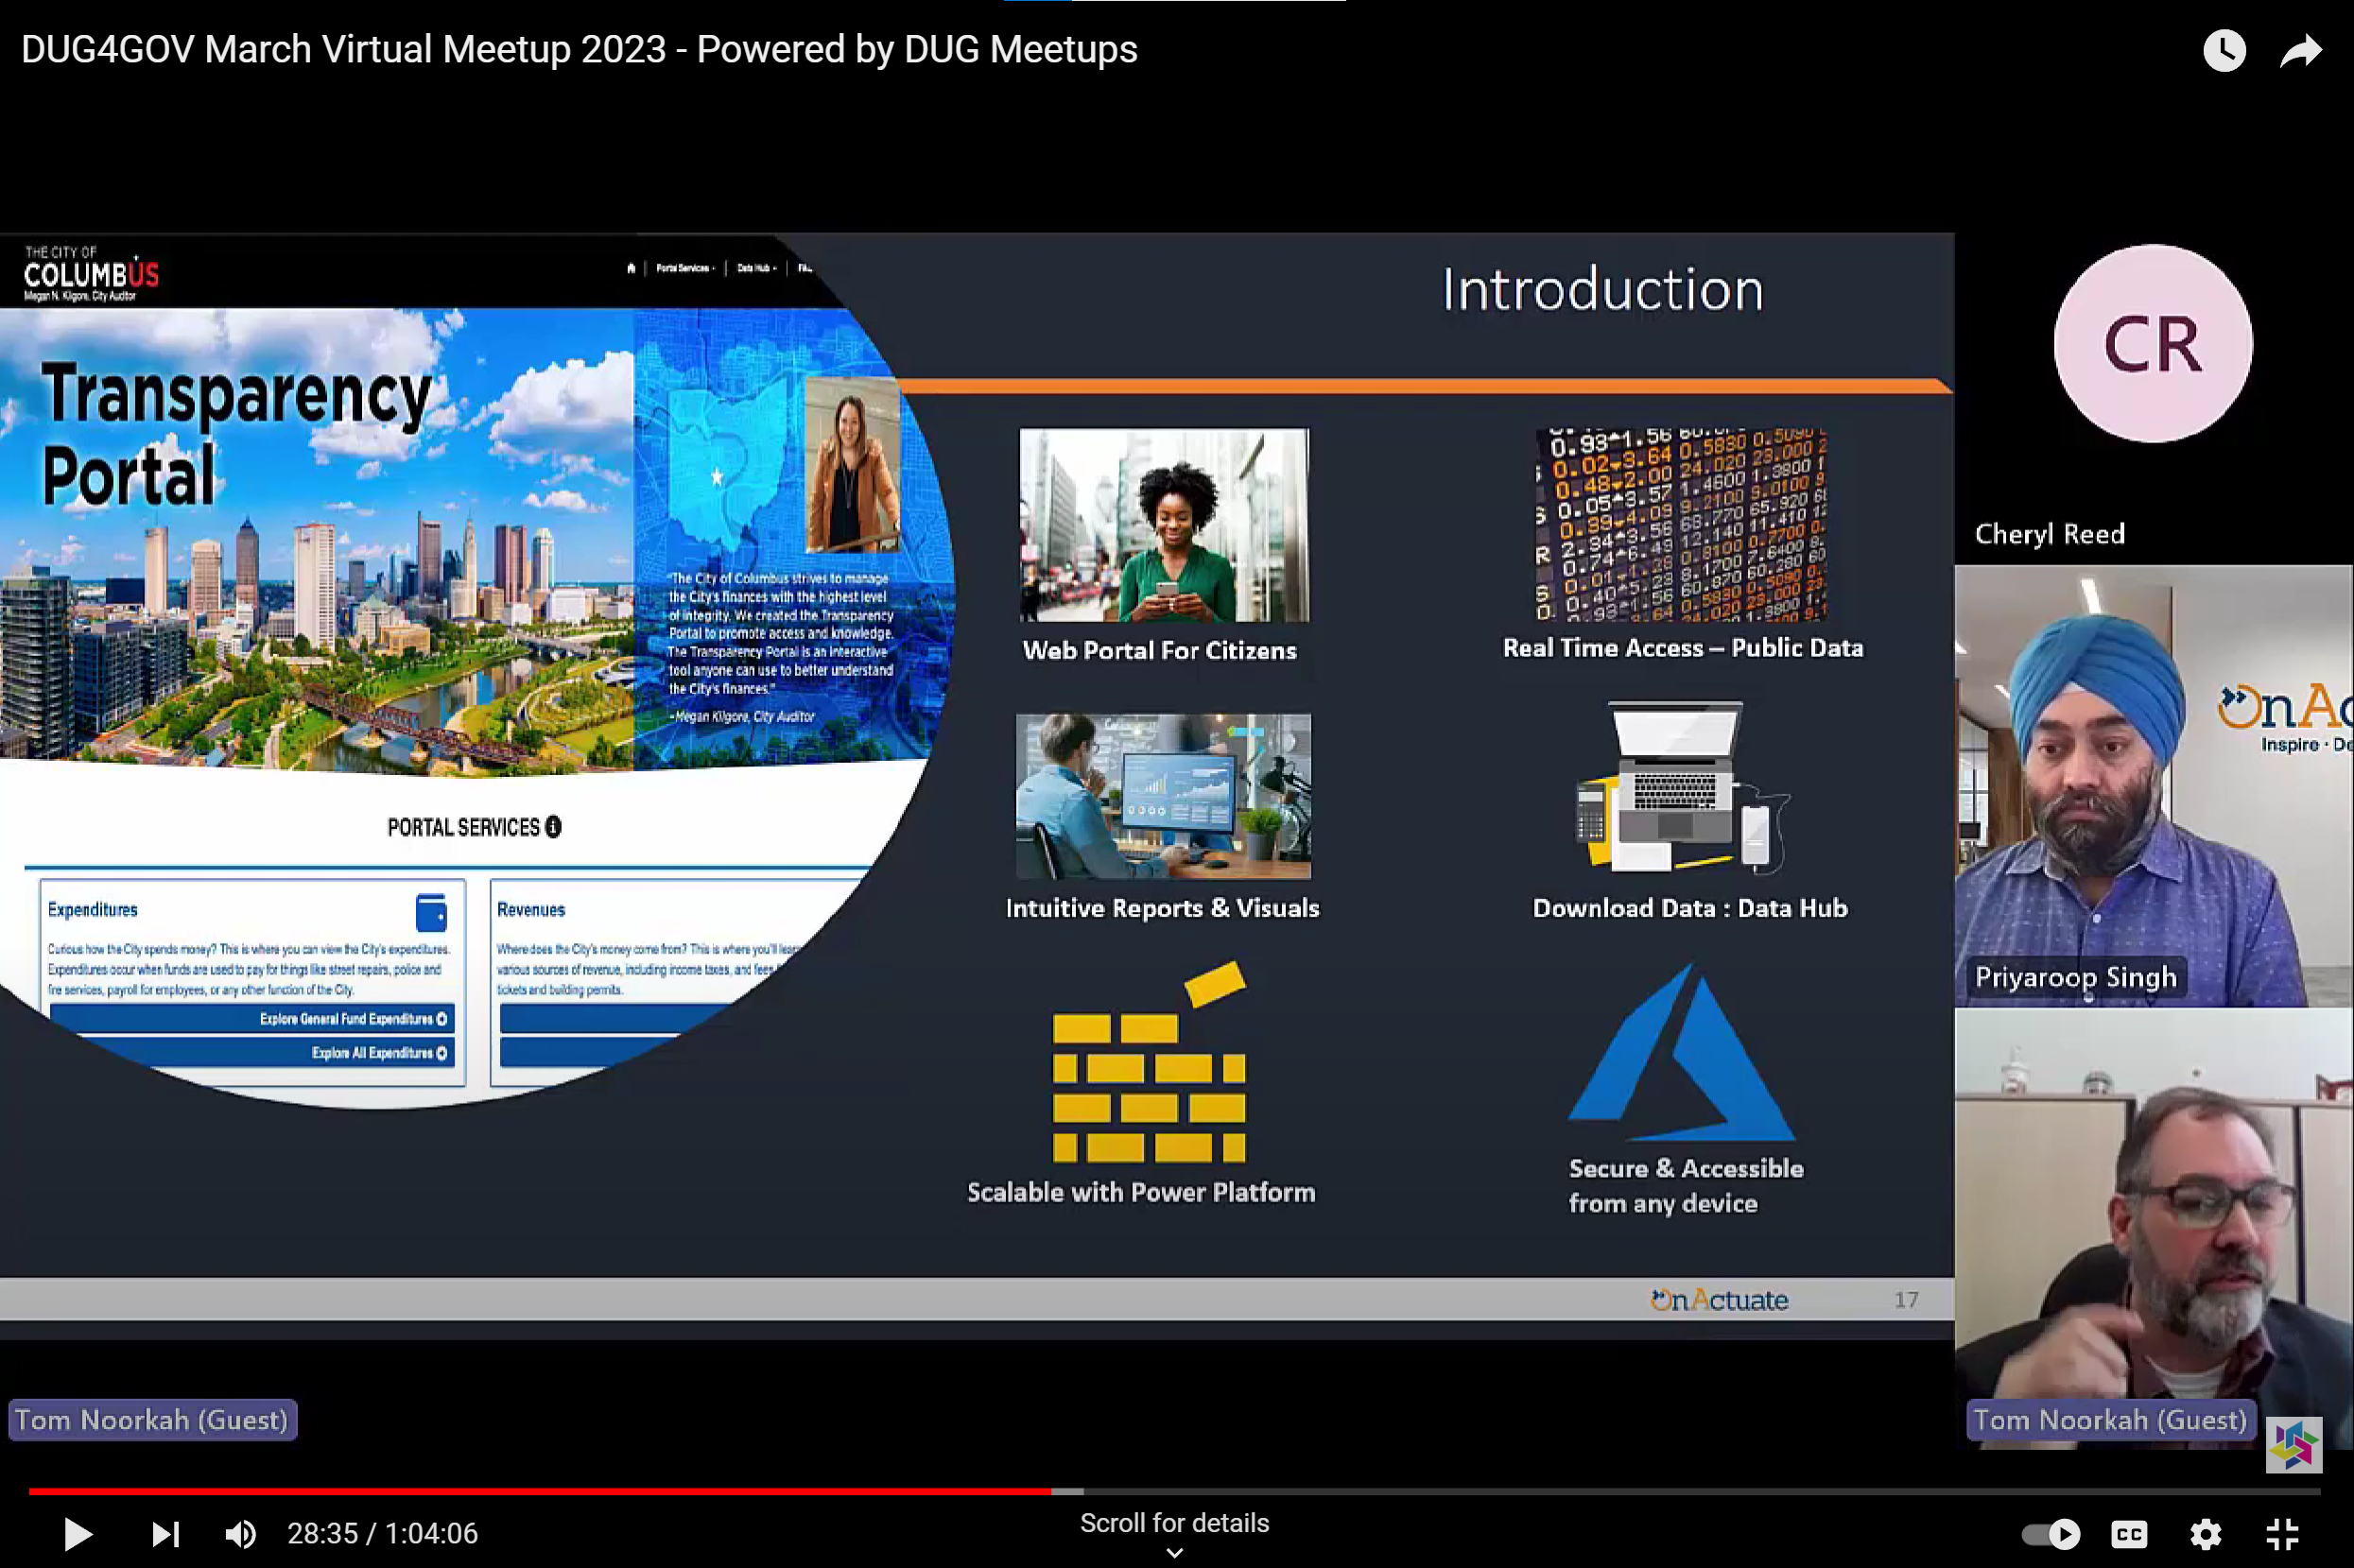Click the portal home icon

(631, 268)
